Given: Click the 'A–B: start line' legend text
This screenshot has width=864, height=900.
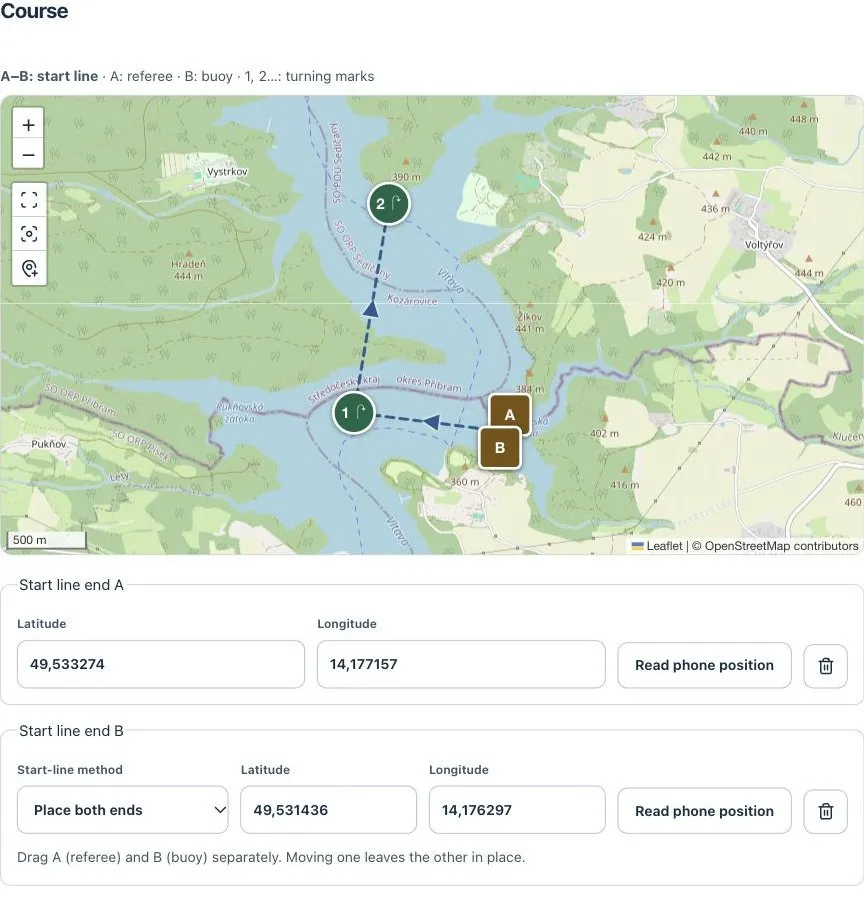Looking at the screenshot, I should click(49, 76).
